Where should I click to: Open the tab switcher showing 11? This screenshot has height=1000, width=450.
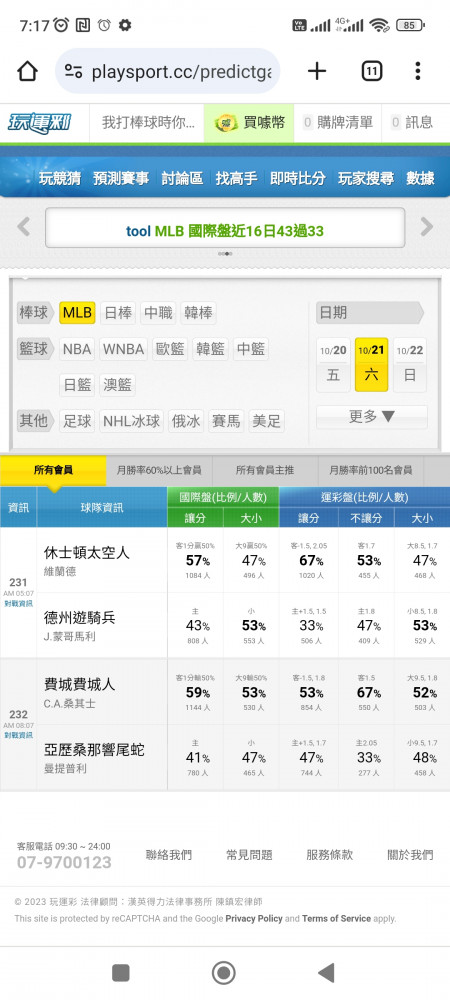click(x=372, y=71)
